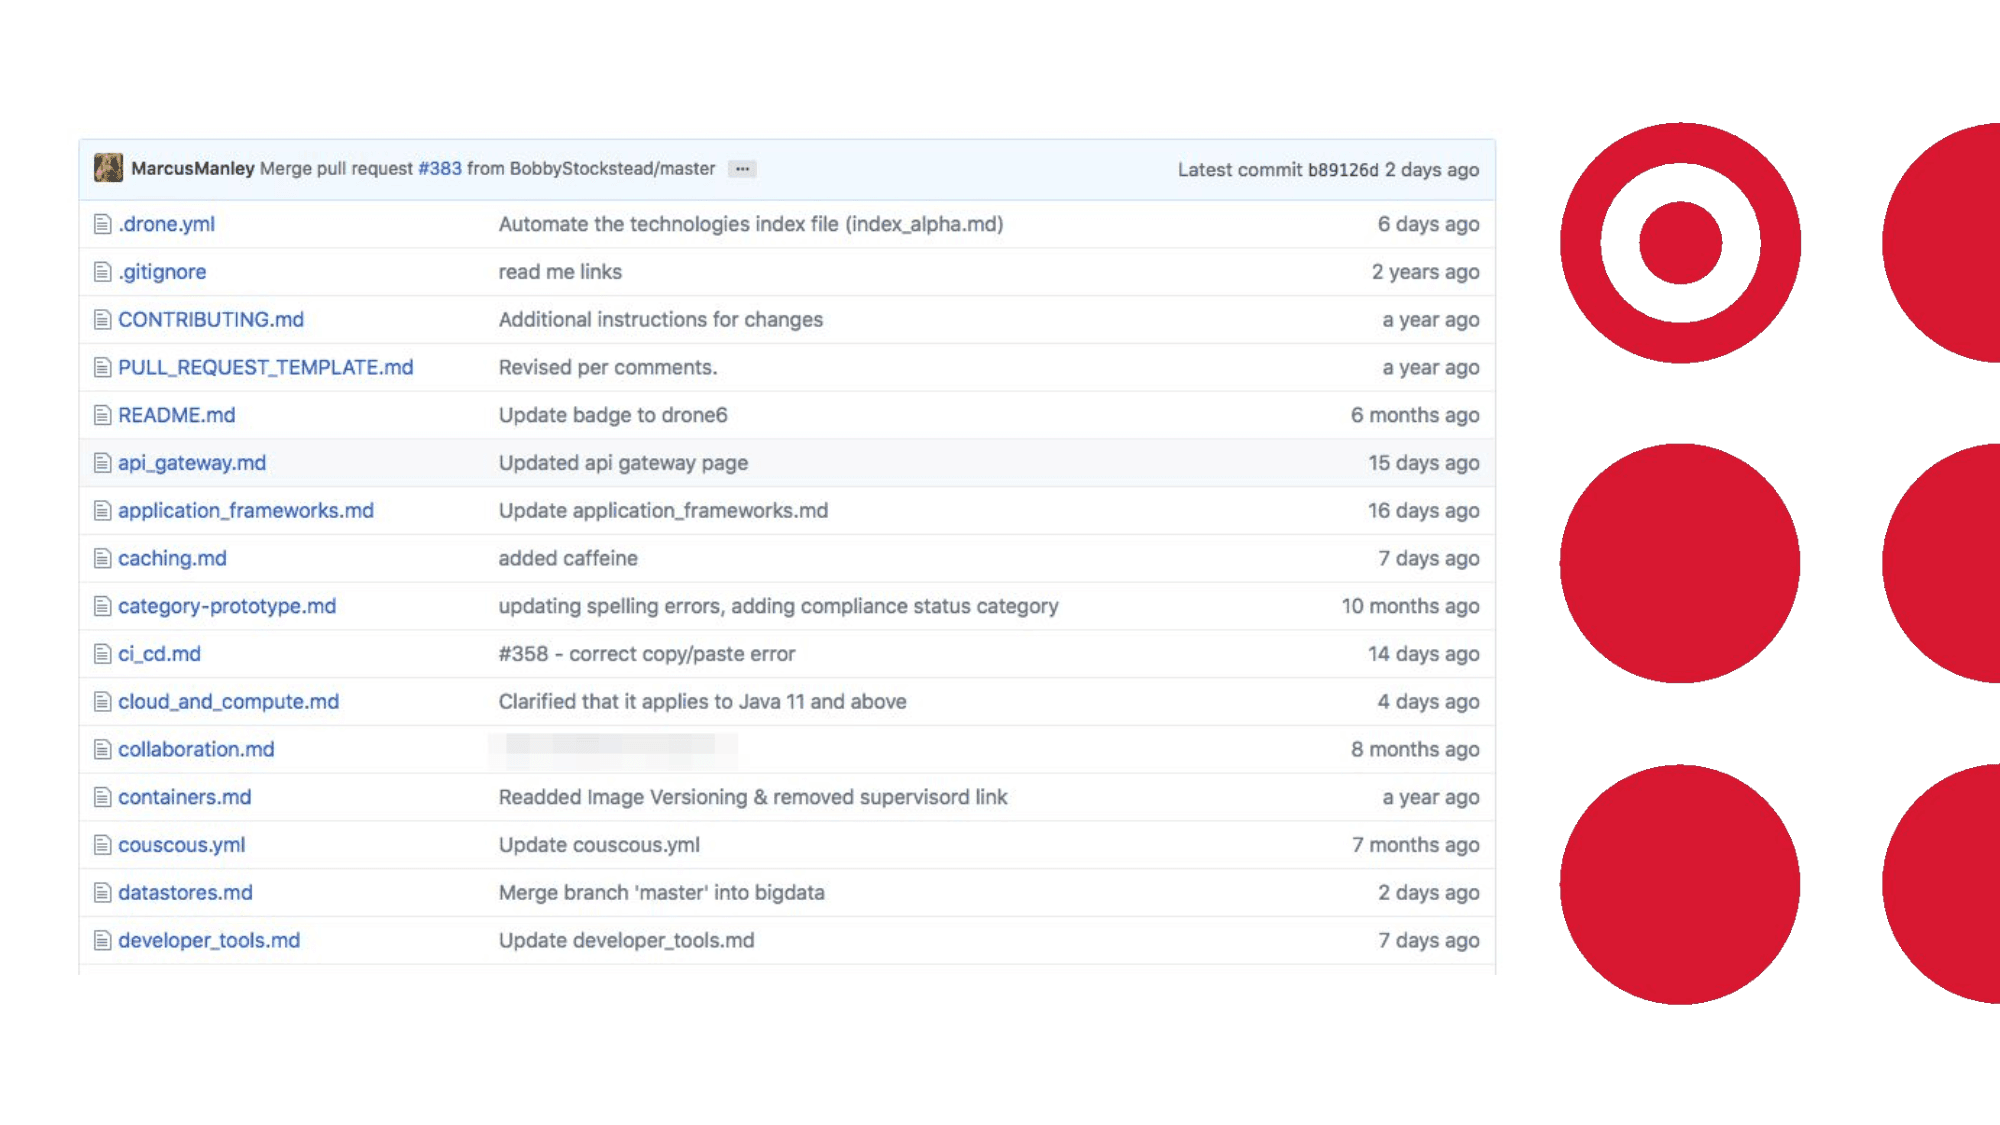The width and height of the screenshot is (2000, 1125).
Task: Click '8 months ago' timestamp for collaboration.md
Action: (x=1415, y=750)
